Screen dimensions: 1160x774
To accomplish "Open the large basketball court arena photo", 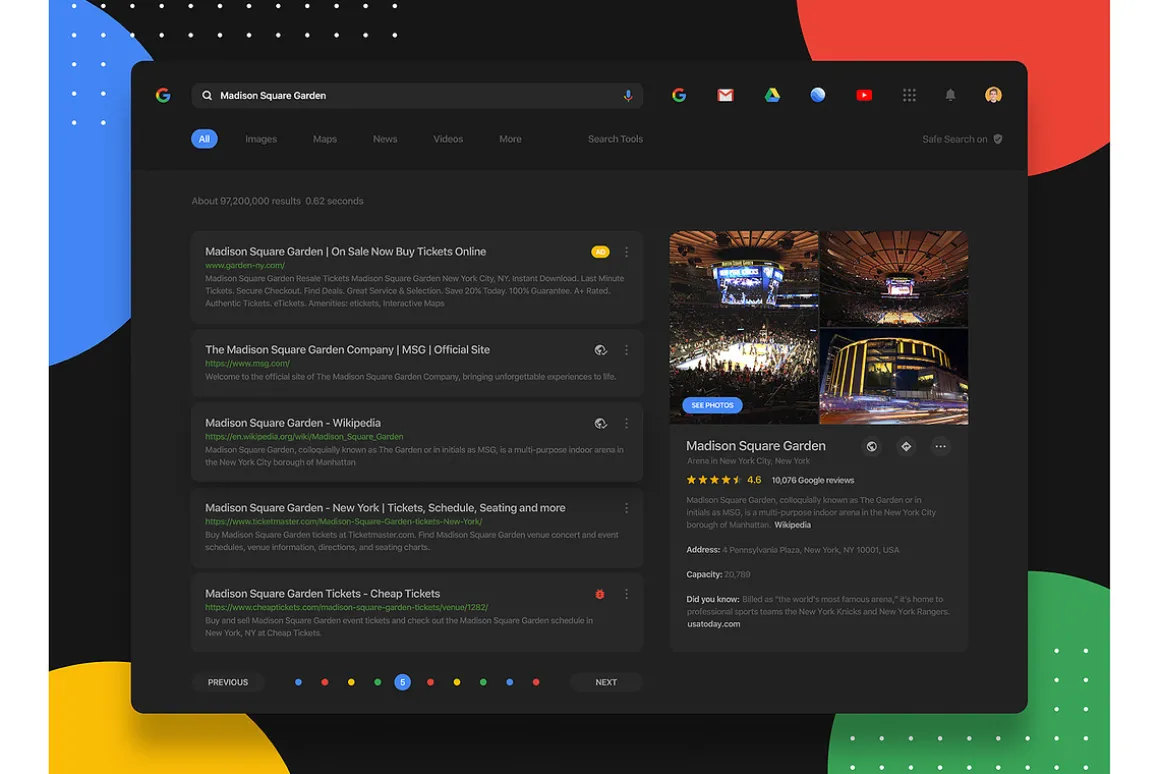I will [x=743, y=327].
